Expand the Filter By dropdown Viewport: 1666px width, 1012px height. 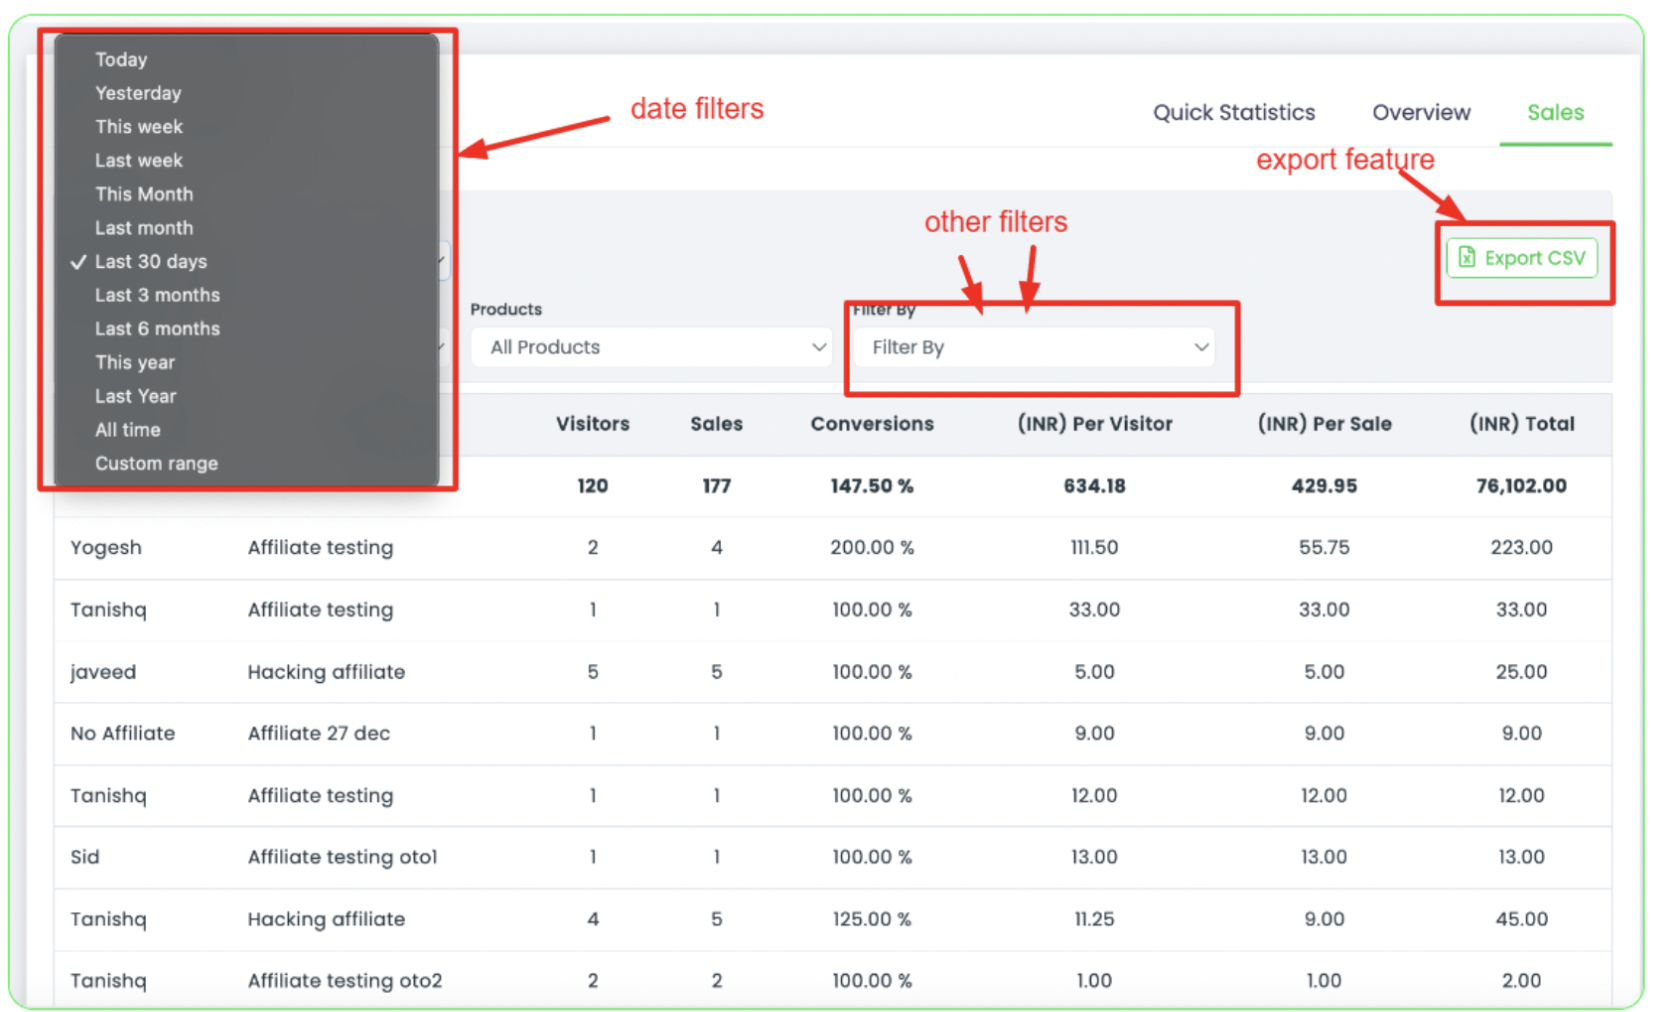[x=1032, y=347]
